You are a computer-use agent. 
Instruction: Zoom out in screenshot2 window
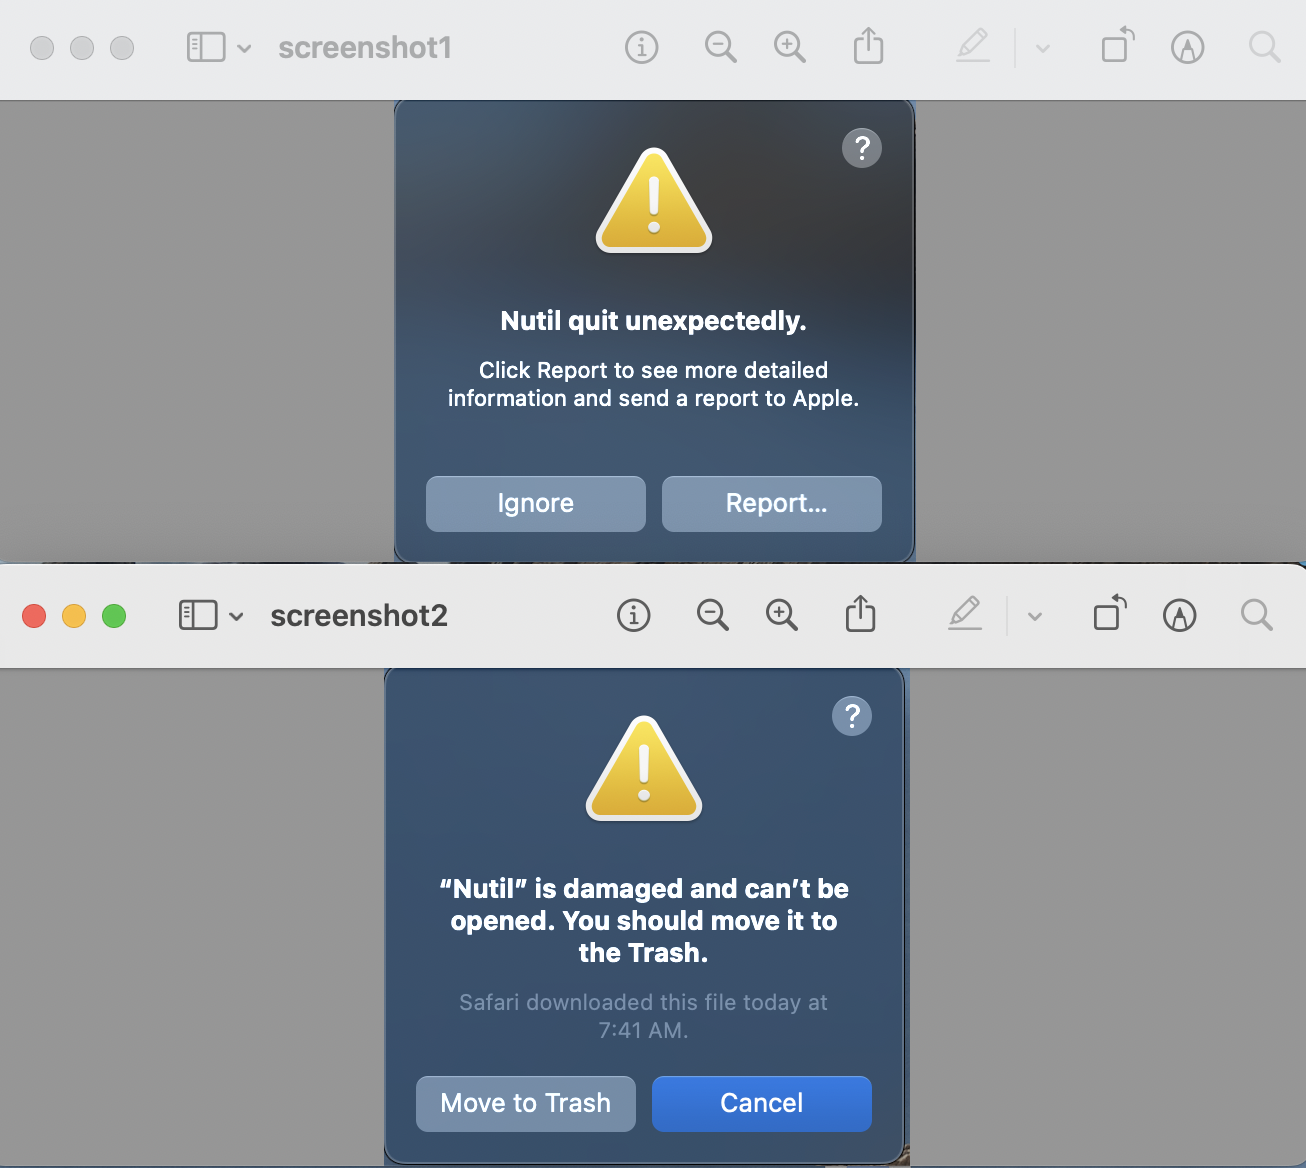coord(712,615)
